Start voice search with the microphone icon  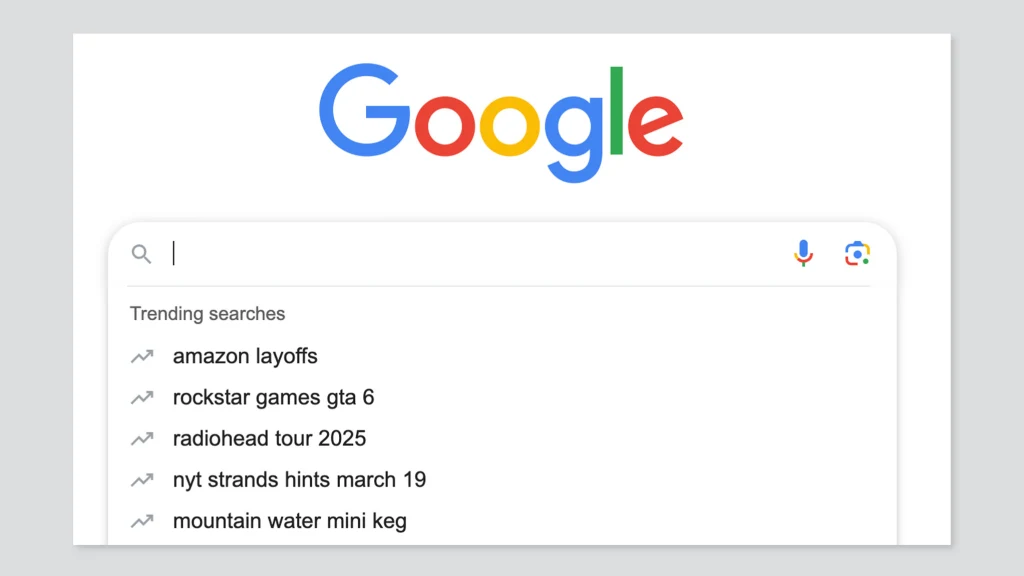point(803,253)
